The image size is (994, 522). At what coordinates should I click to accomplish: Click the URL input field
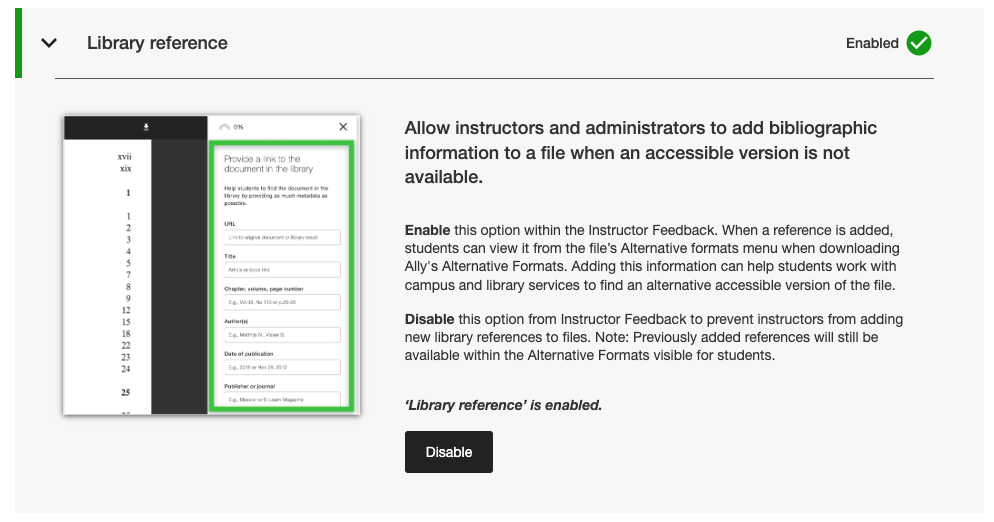[282, 237]
